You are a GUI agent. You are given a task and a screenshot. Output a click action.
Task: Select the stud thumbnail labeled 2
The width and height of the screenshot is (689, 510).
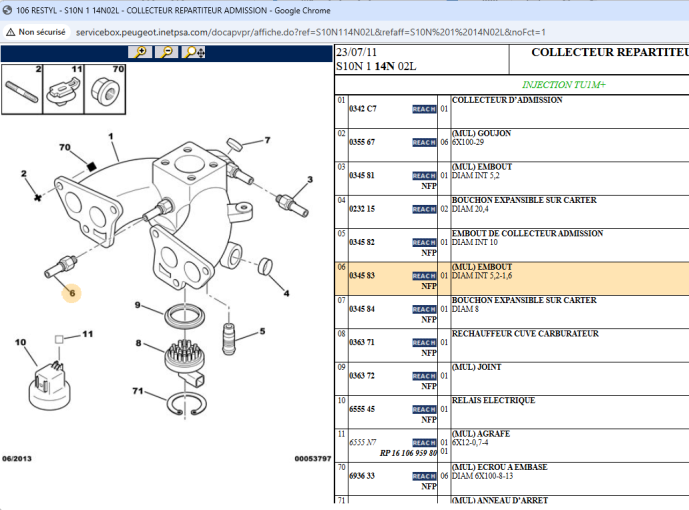(x=24, y=90)
